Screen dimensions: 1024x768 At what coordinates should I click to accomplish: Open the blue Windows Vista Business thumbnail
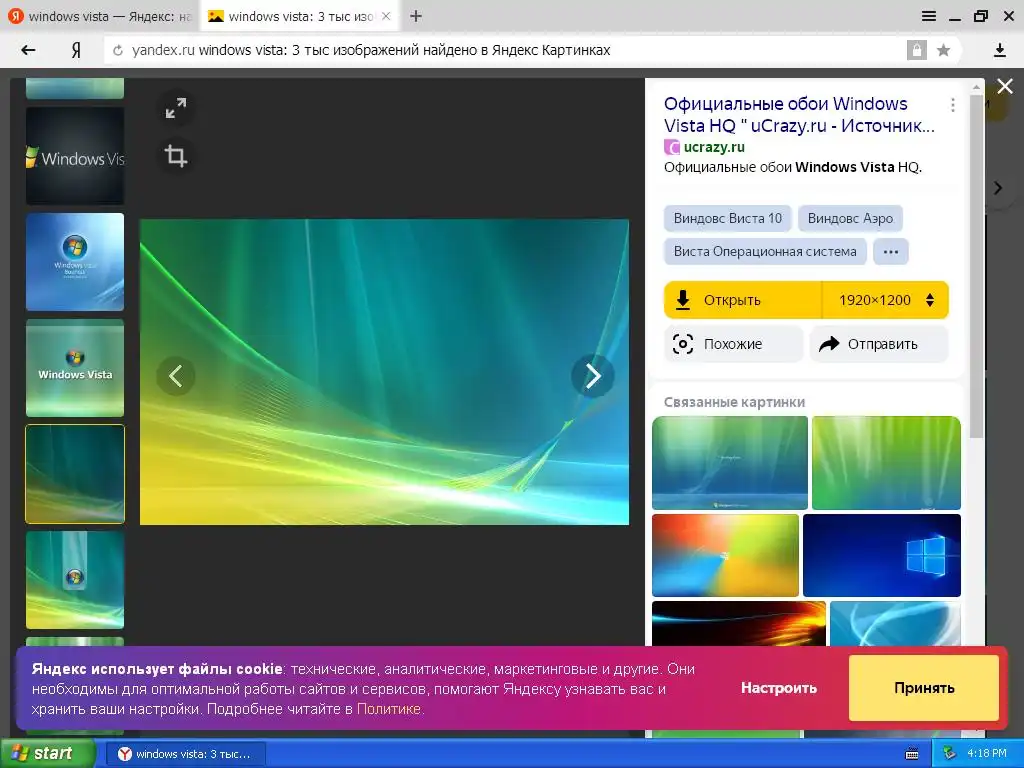click(74, 262)
